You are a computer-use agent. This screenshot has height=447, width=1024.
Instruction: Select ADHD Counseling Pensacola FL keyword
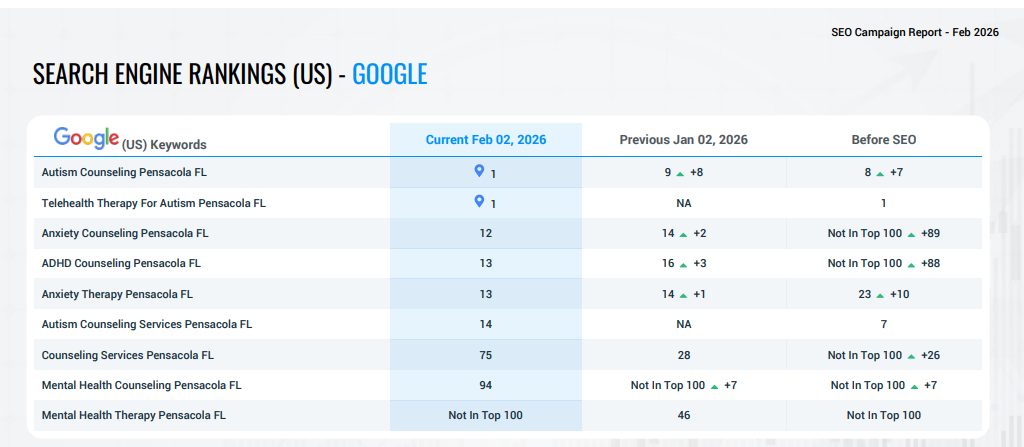tap(120, 263)
